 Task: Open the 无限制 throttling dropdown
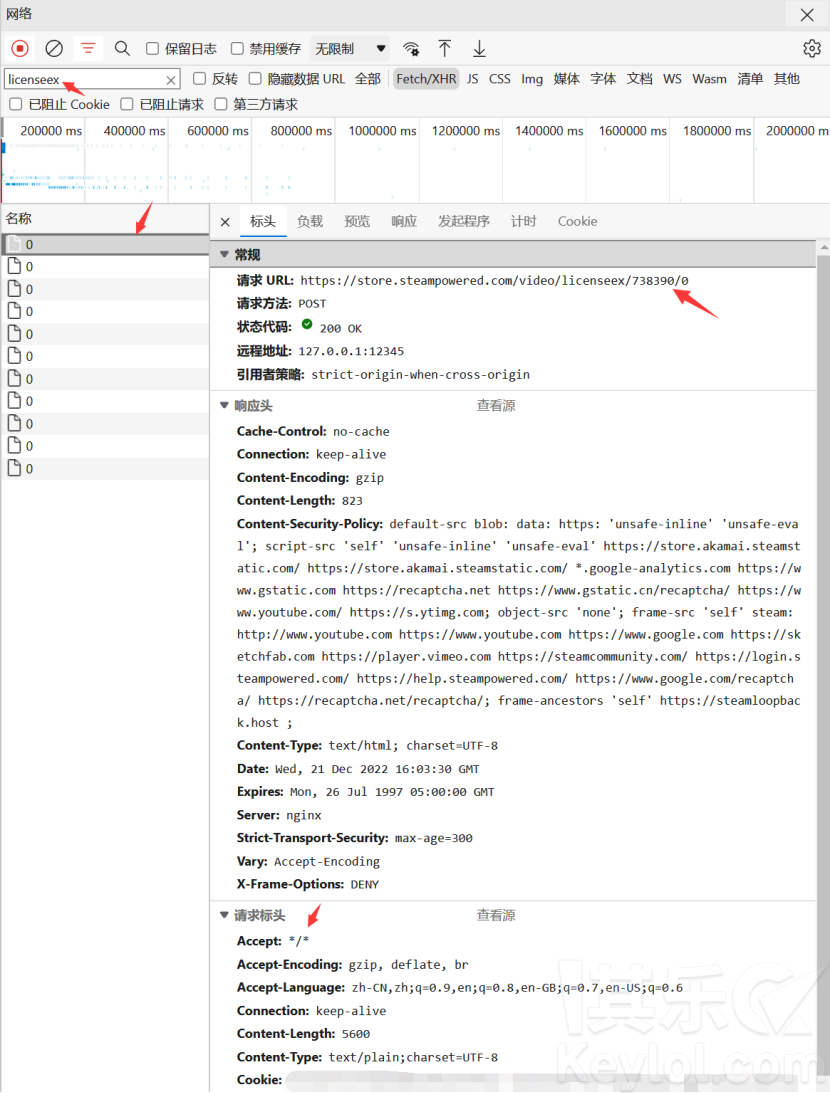coord(349,49)
